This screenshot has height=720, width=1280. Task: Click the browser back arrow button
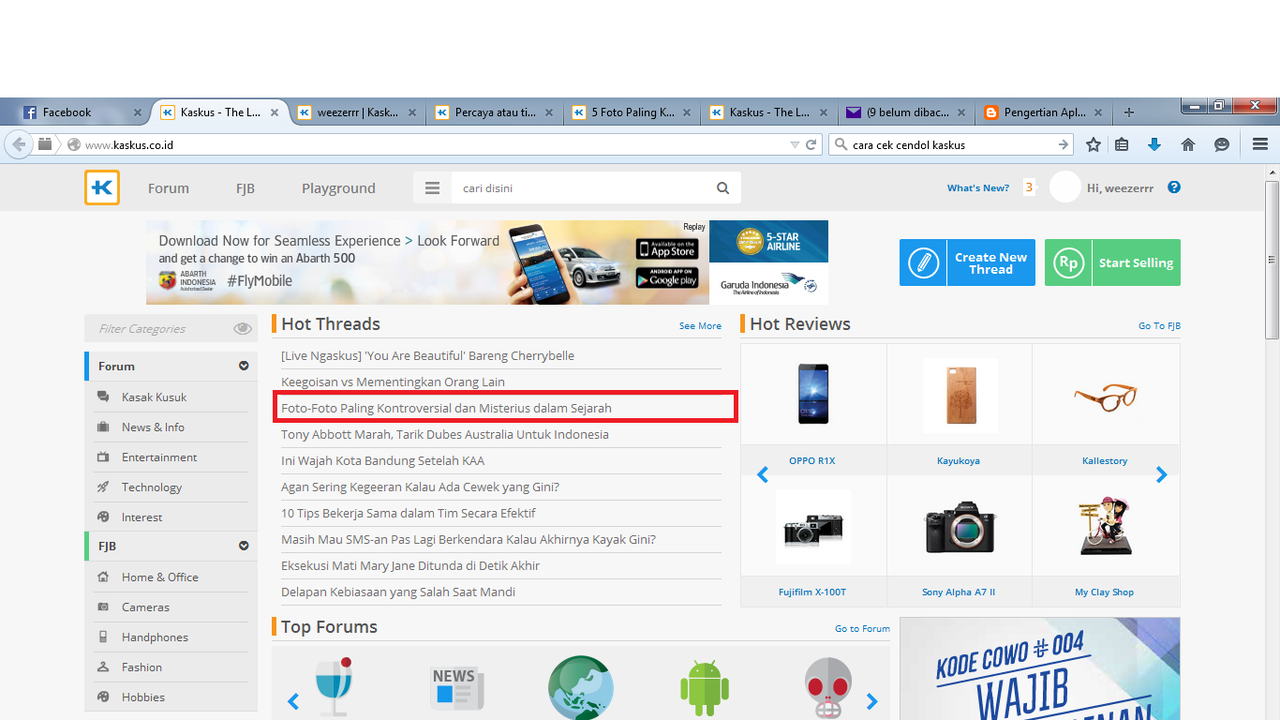click(19, 144)
